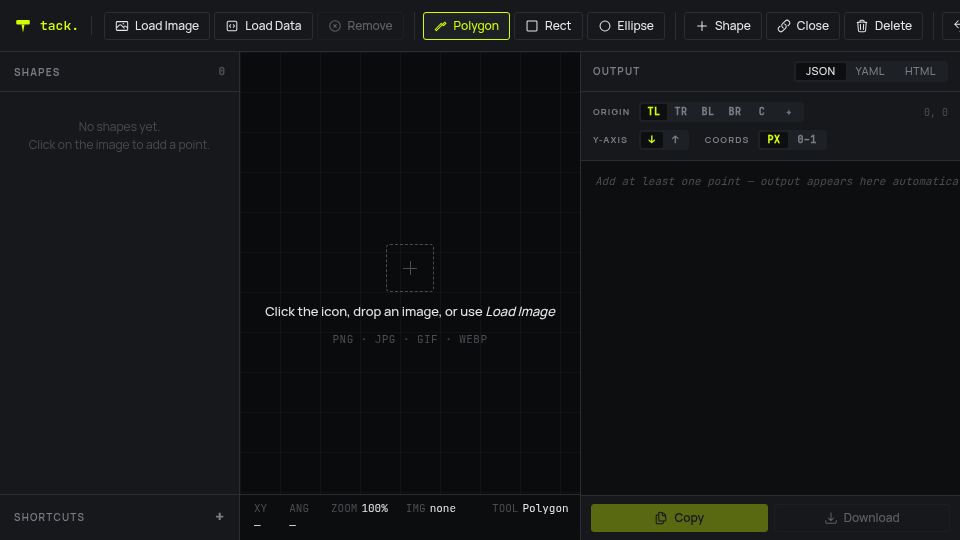960x540 pixels.
Task: Set origin to TL
Action: coord(653,111)
